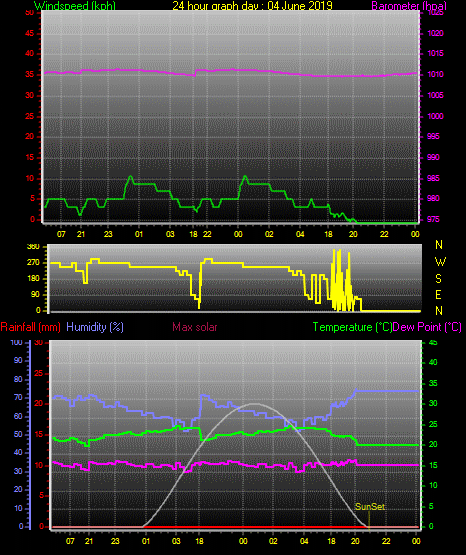Click temperature axis value 35
The height and width of the screenshot is (555, 466).
pos(433,383)
